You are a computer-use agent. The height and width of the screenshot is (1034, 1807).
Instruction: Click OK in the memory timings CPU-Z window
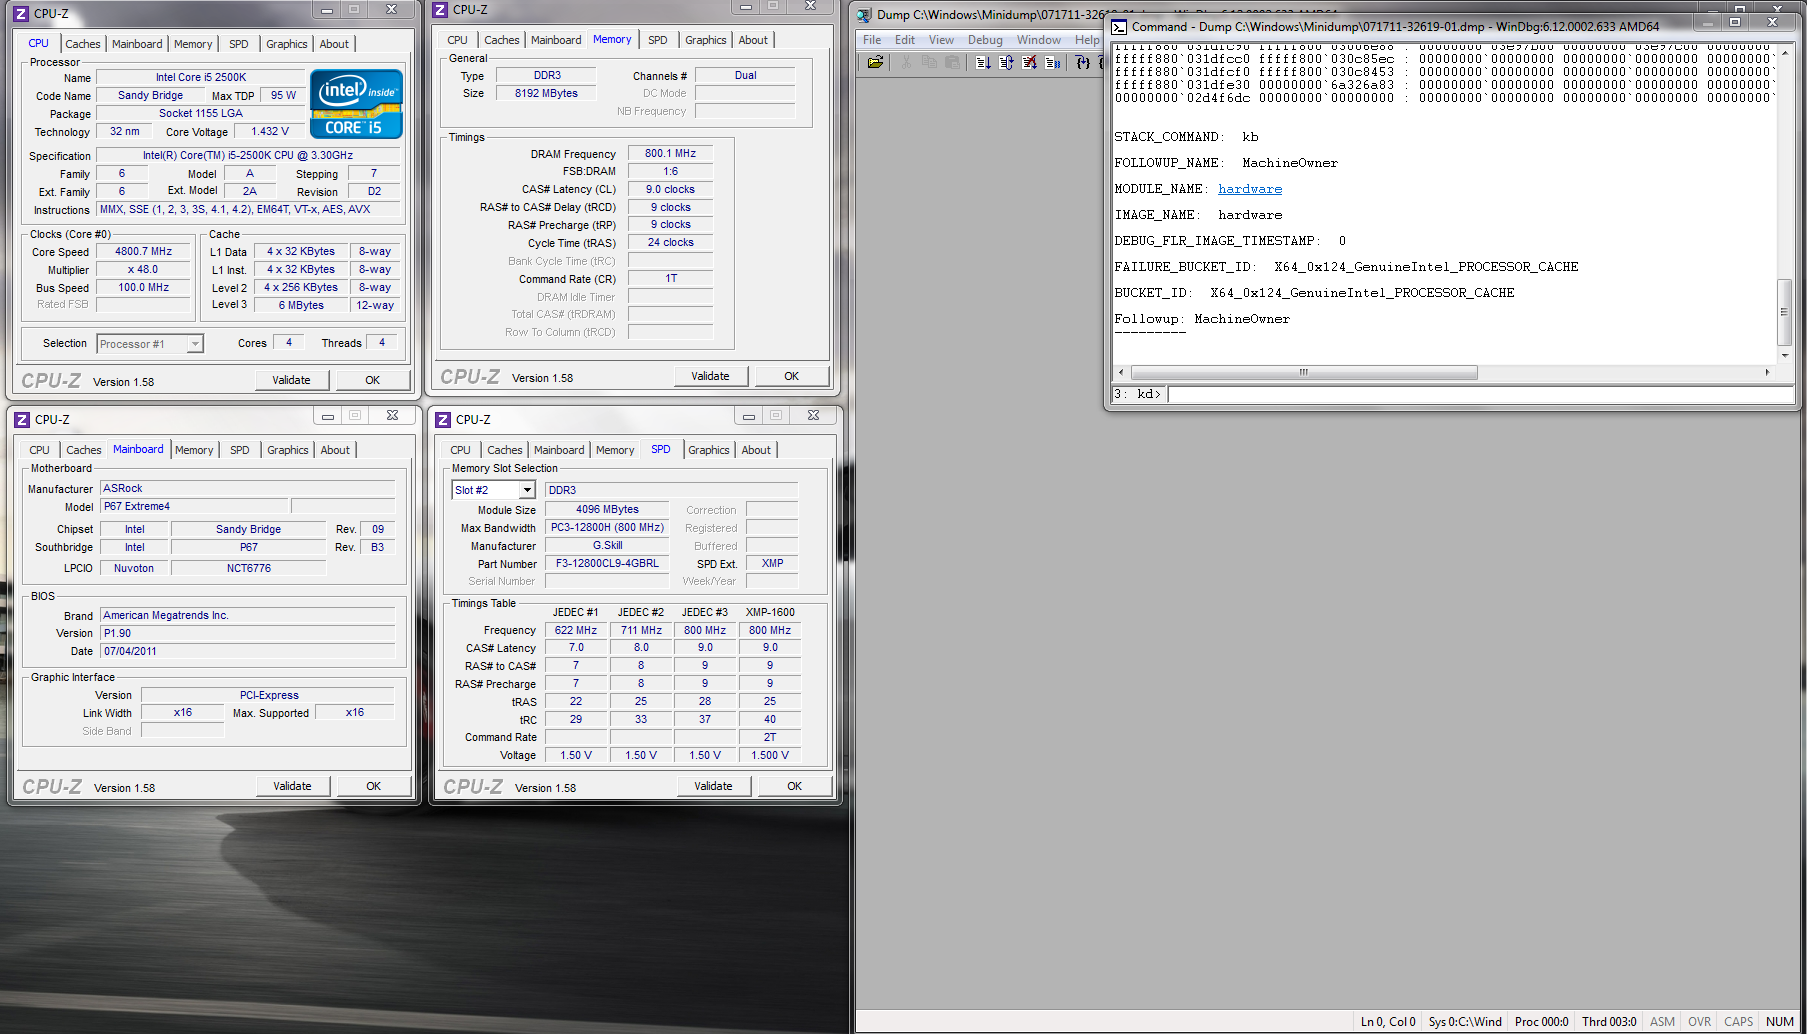point(792,376)
